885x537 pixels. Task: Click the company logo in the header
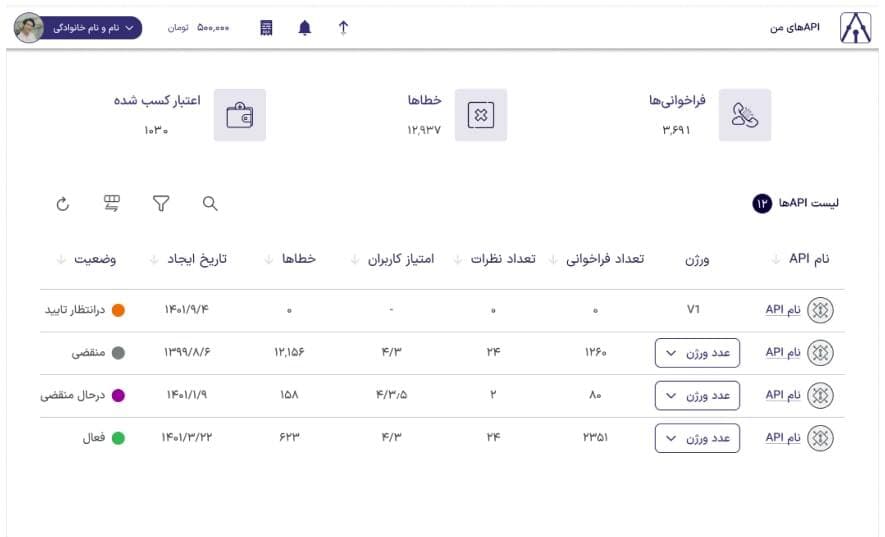coord(855,28)
